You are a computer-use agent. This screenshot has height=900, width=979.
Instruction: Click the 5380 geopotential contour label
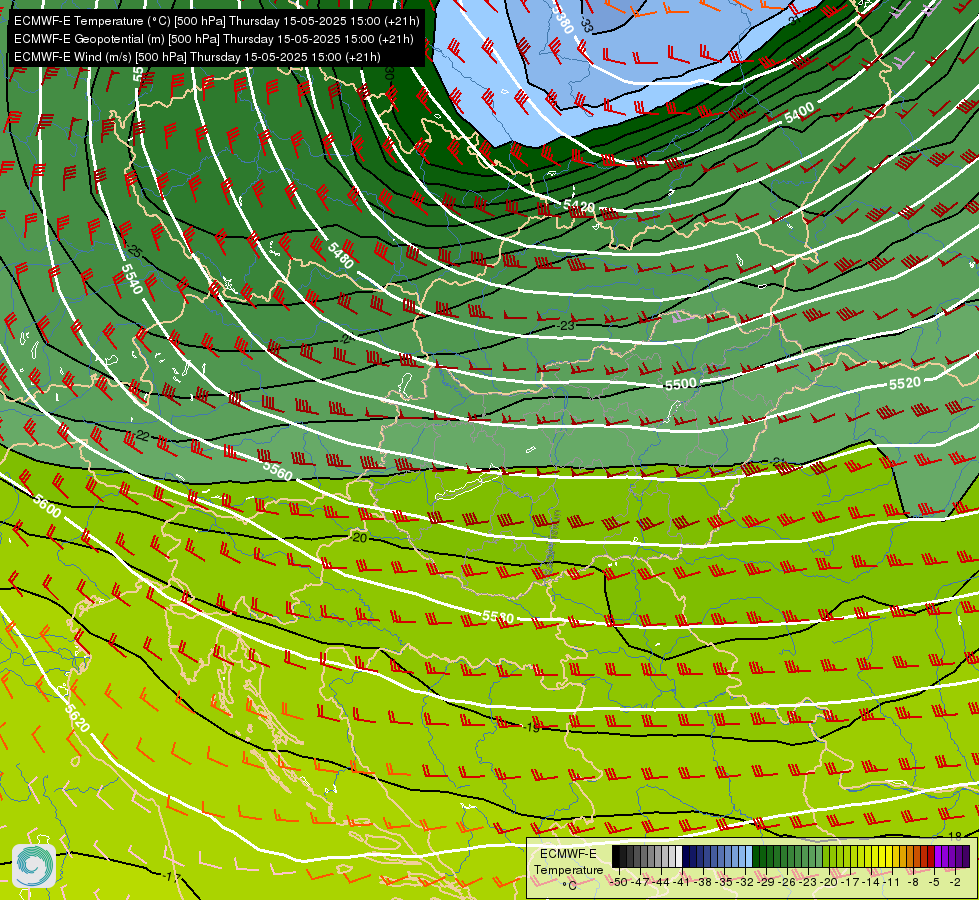[563, 20]
